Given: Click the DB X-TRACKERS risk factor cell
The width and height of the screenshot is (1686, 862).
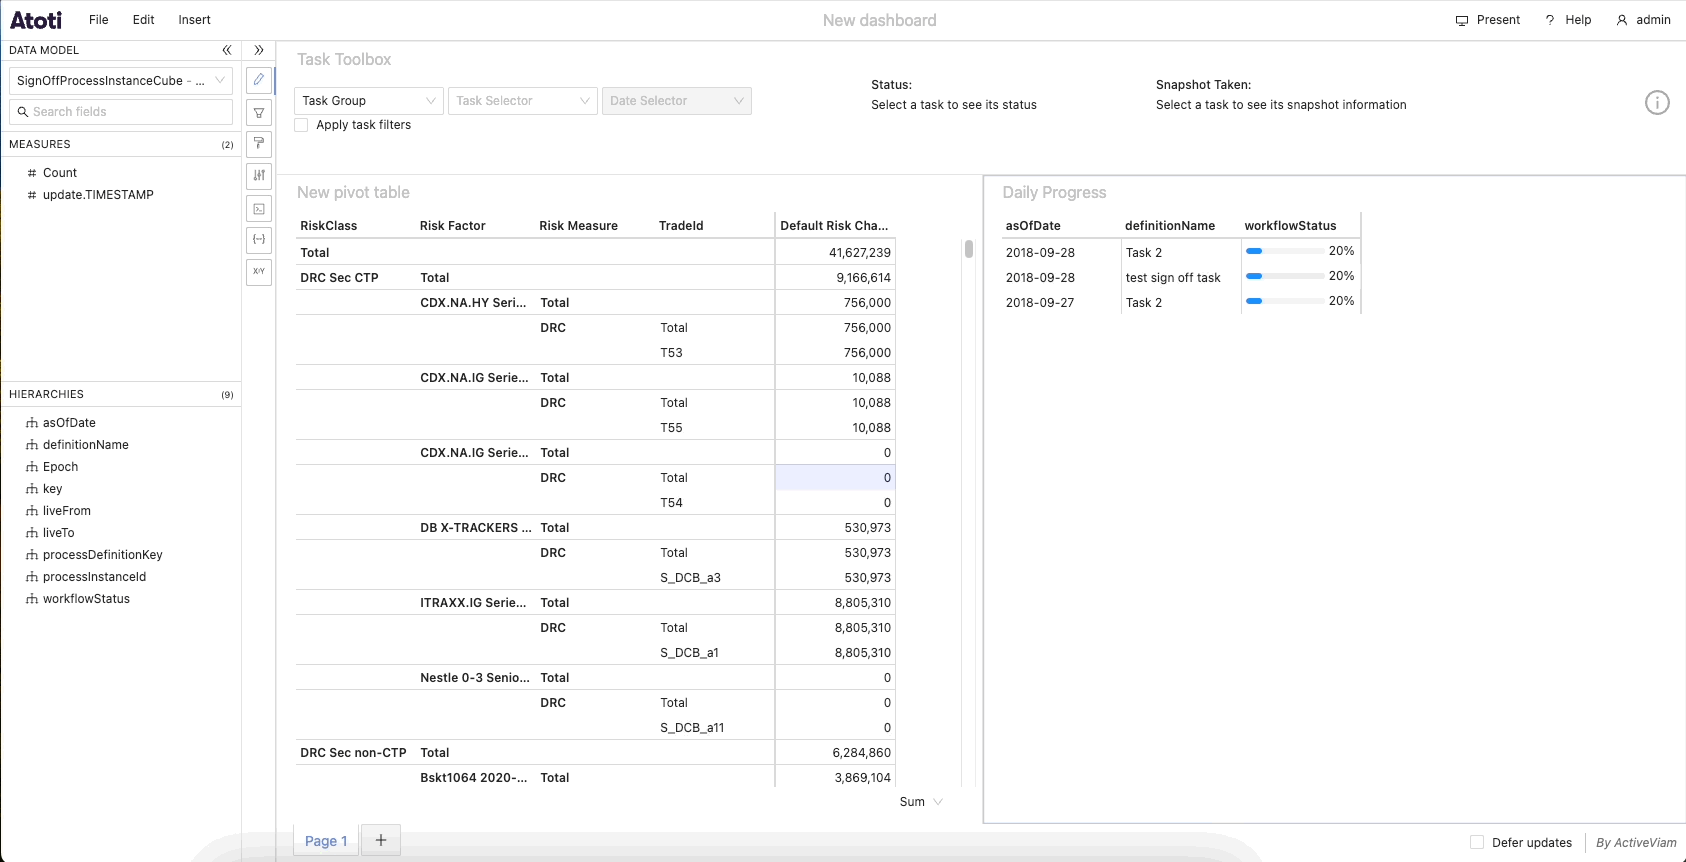Looking at the screenshot, I should click(476, 528).
